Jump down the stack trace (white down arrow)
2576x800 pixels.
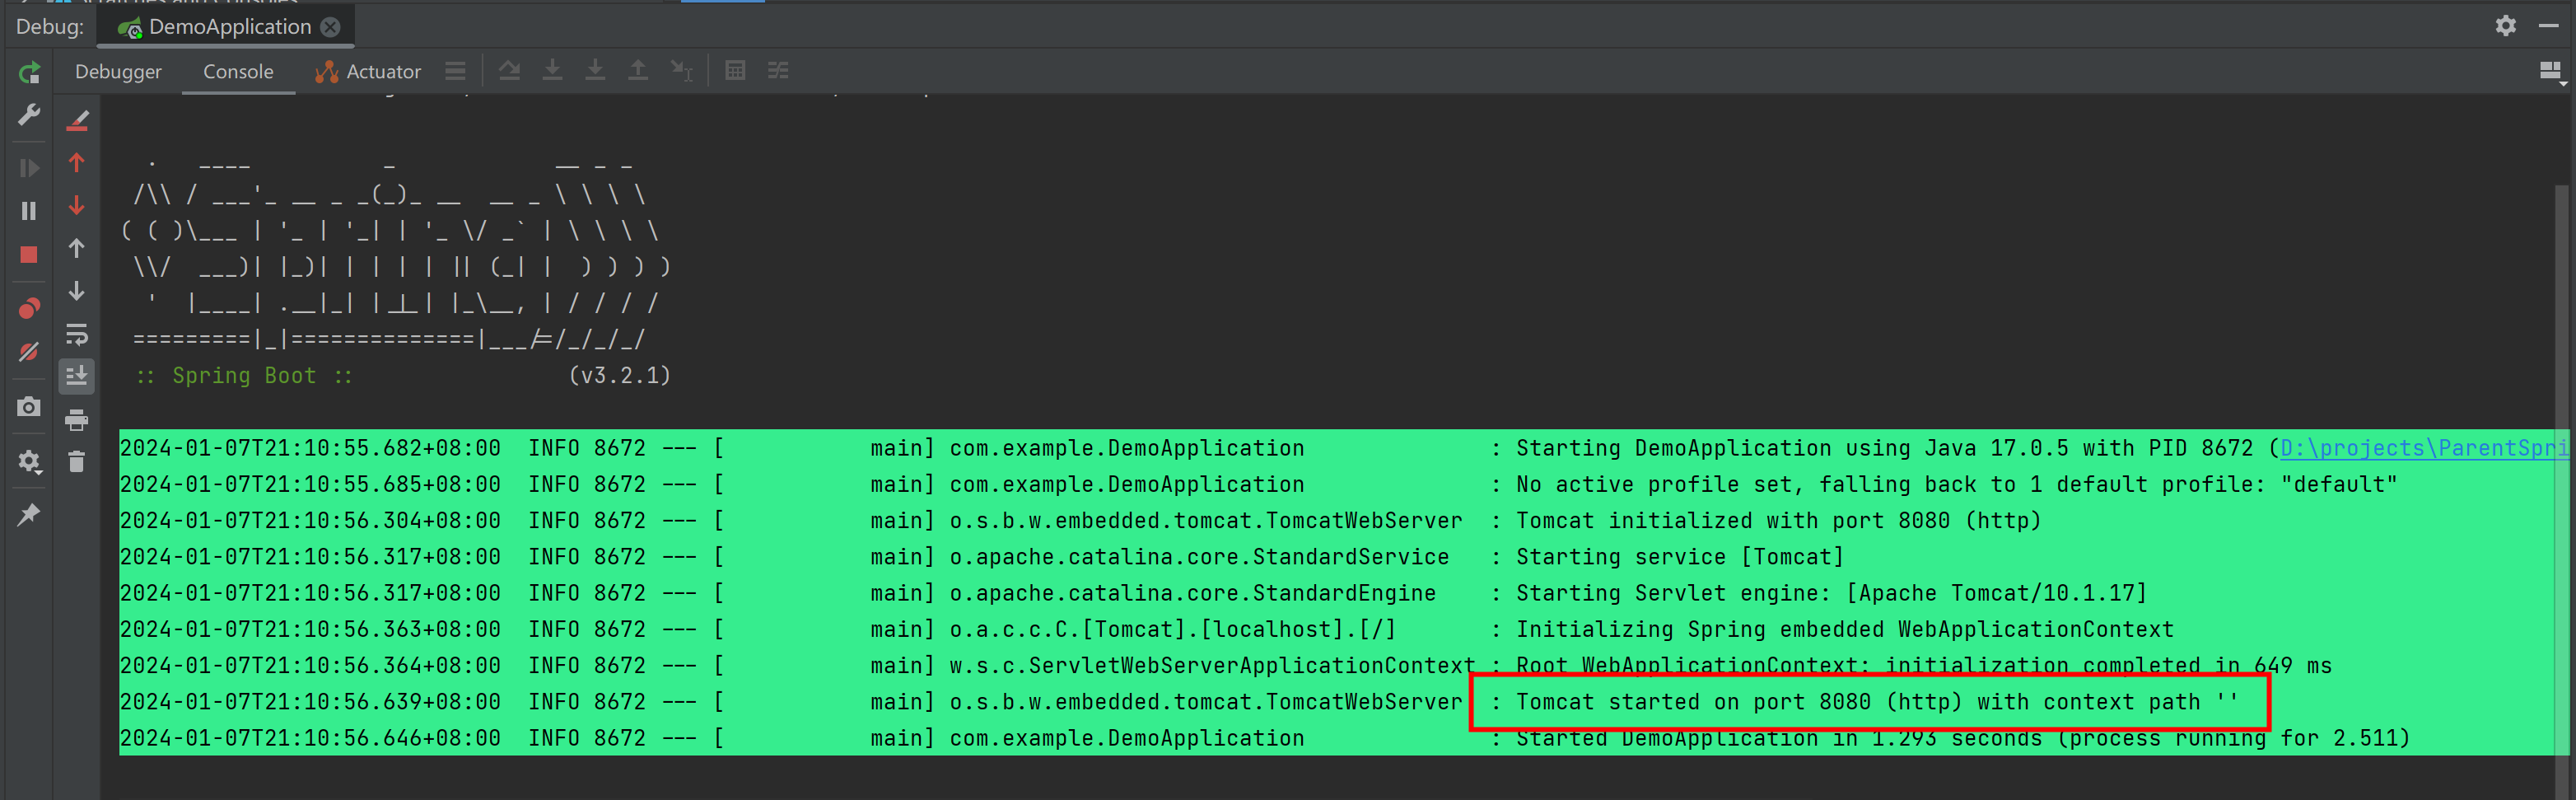(77, 291)
